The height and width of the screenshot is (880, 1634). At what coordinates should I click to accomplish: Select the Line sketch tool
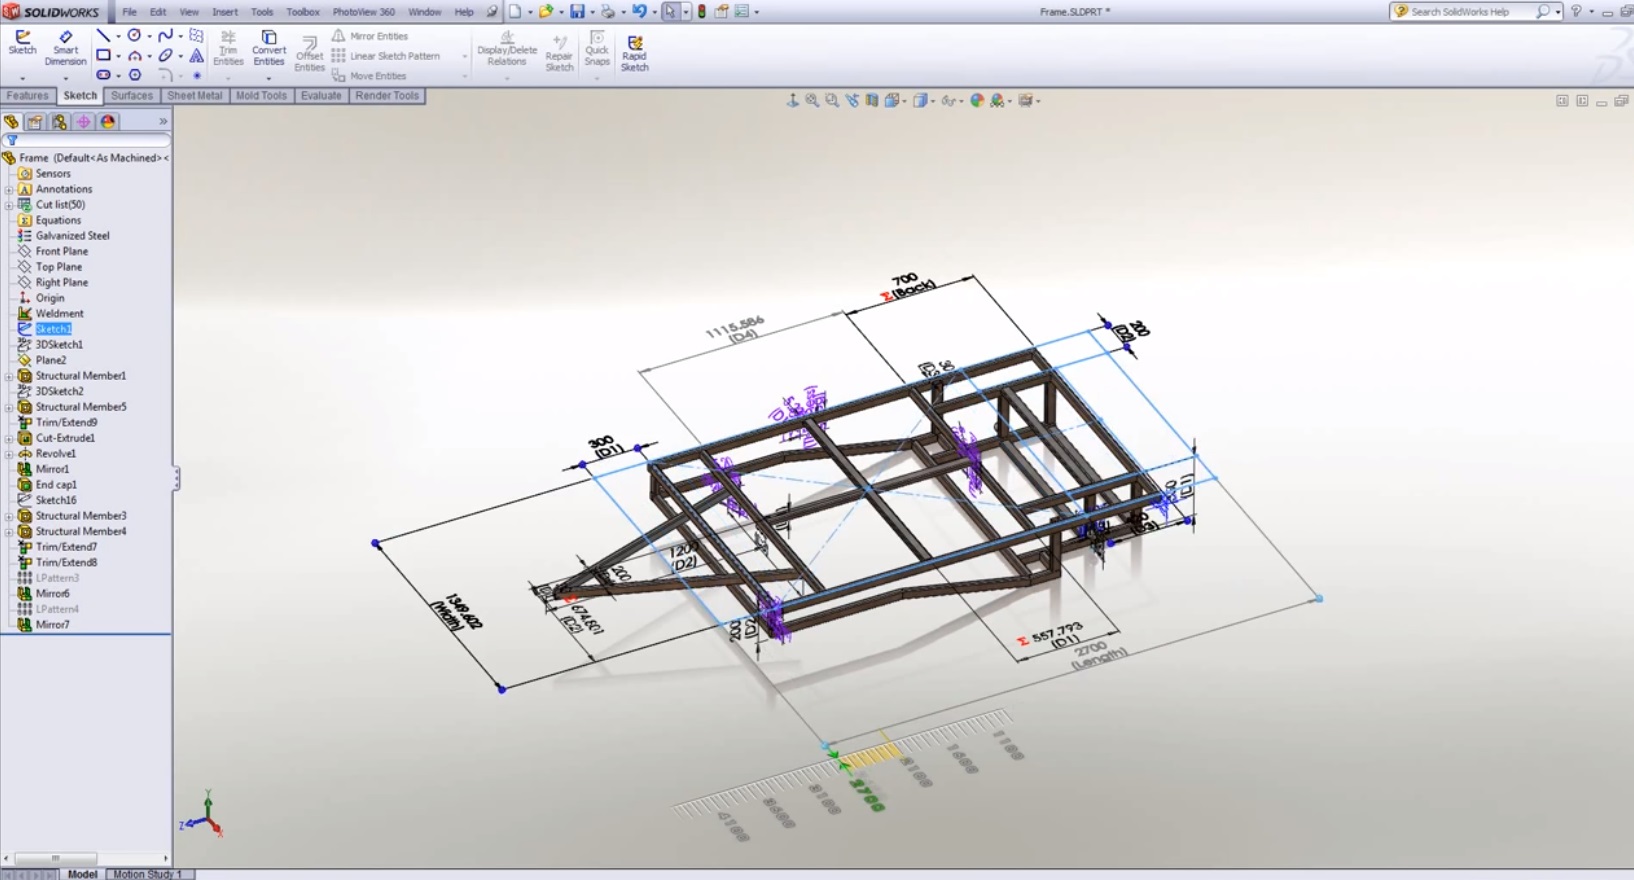[103, 36]
